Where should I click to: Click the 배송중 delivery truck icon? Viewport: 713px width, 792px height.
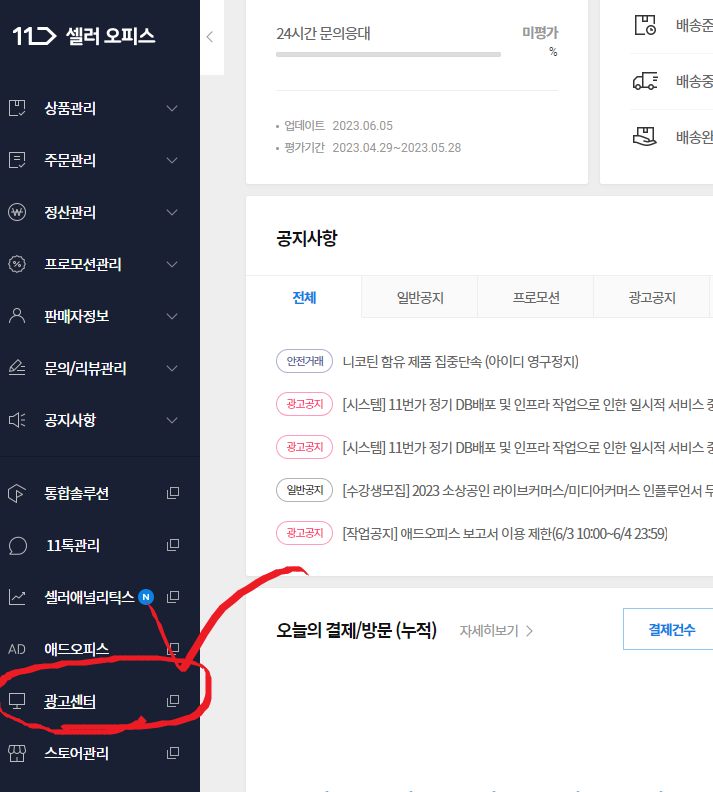coord(645,81)
